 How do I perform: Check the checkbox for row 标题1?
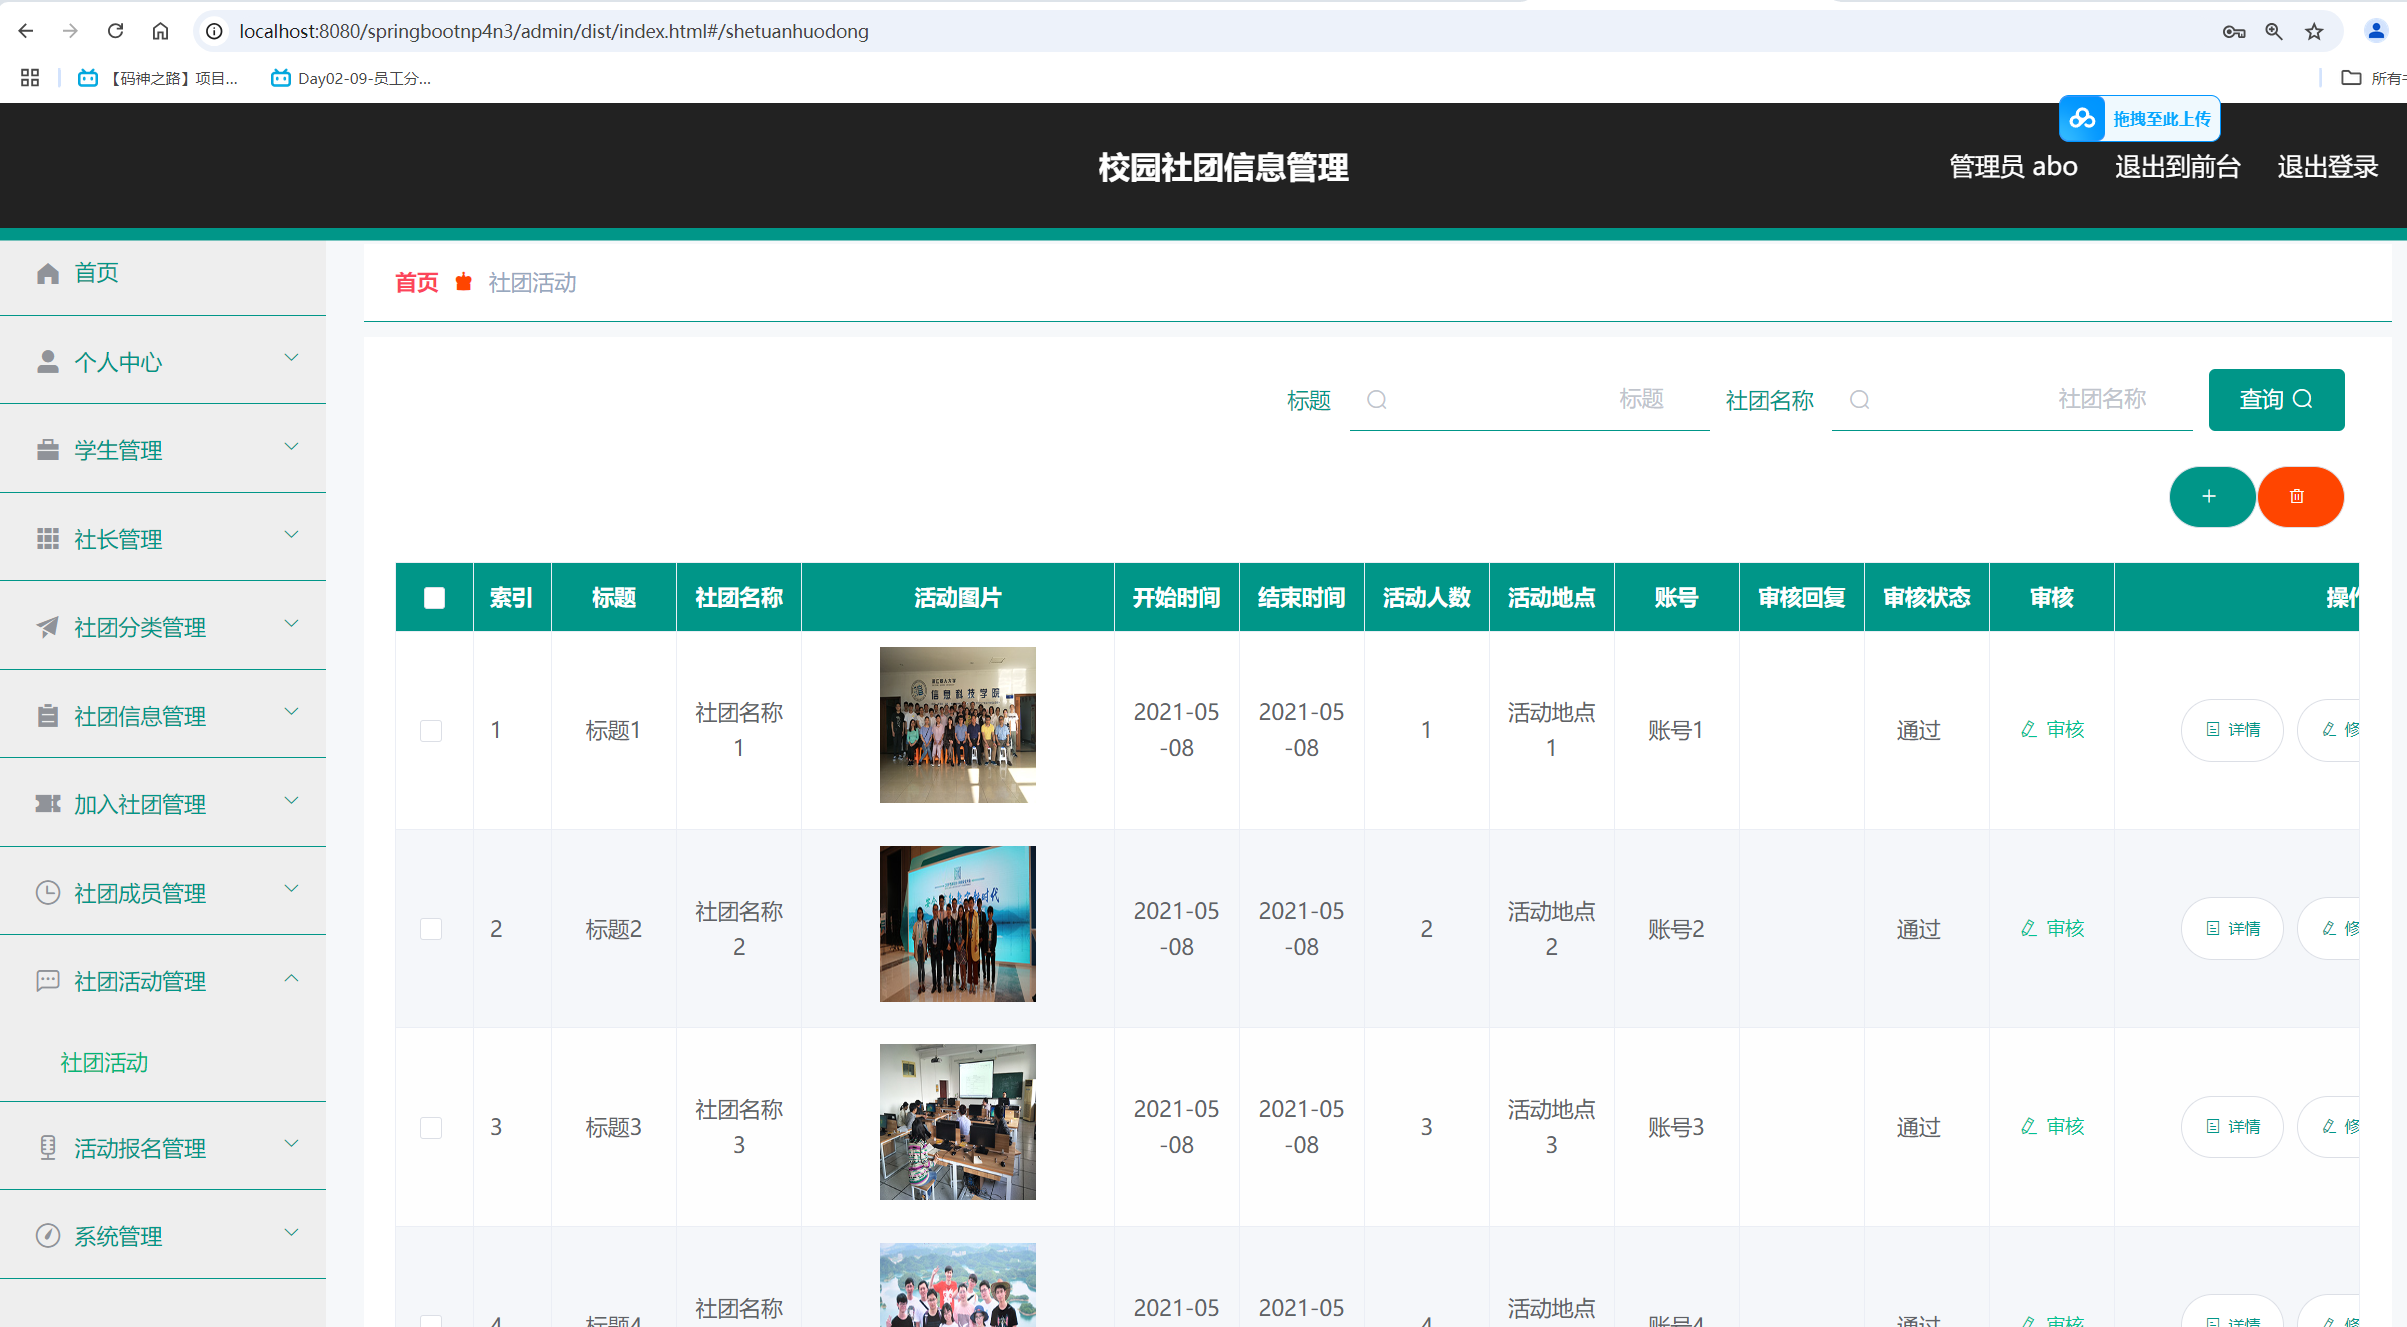coord(432,730)
